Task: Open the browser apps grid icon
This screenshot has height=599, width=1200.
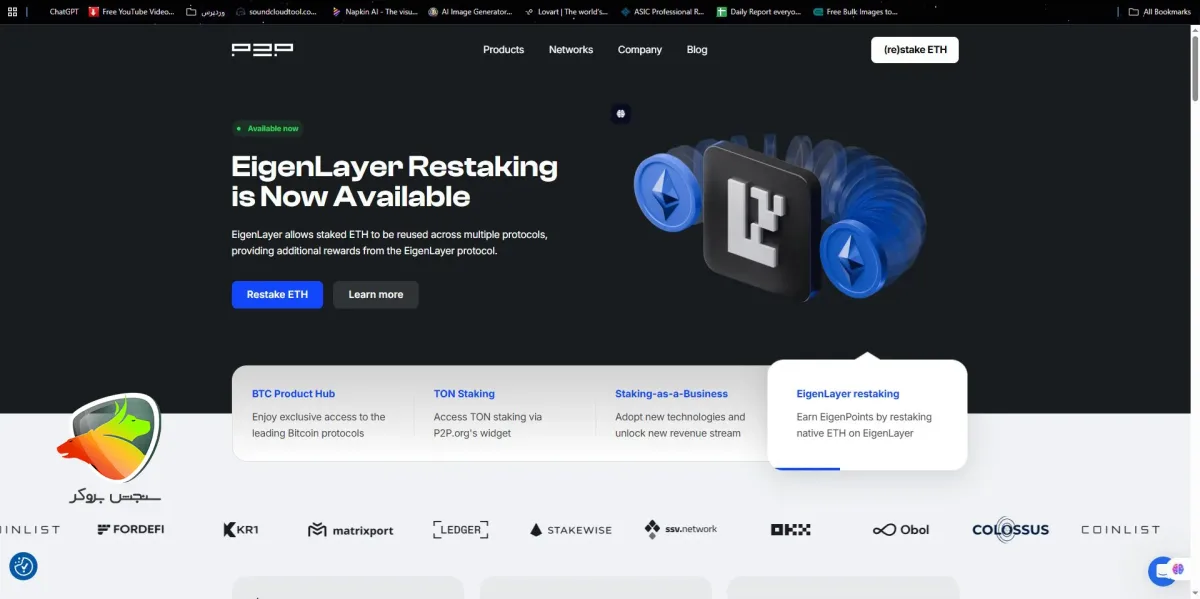Action: [12, 12]
